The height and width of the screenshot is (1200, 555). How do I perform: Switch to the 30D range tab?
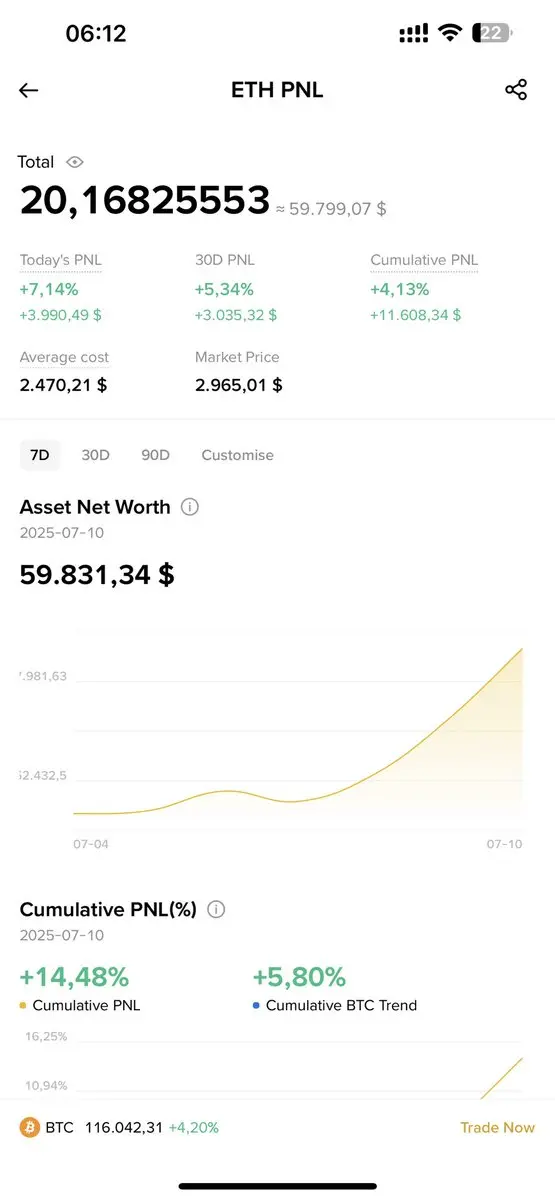(96, 455)
